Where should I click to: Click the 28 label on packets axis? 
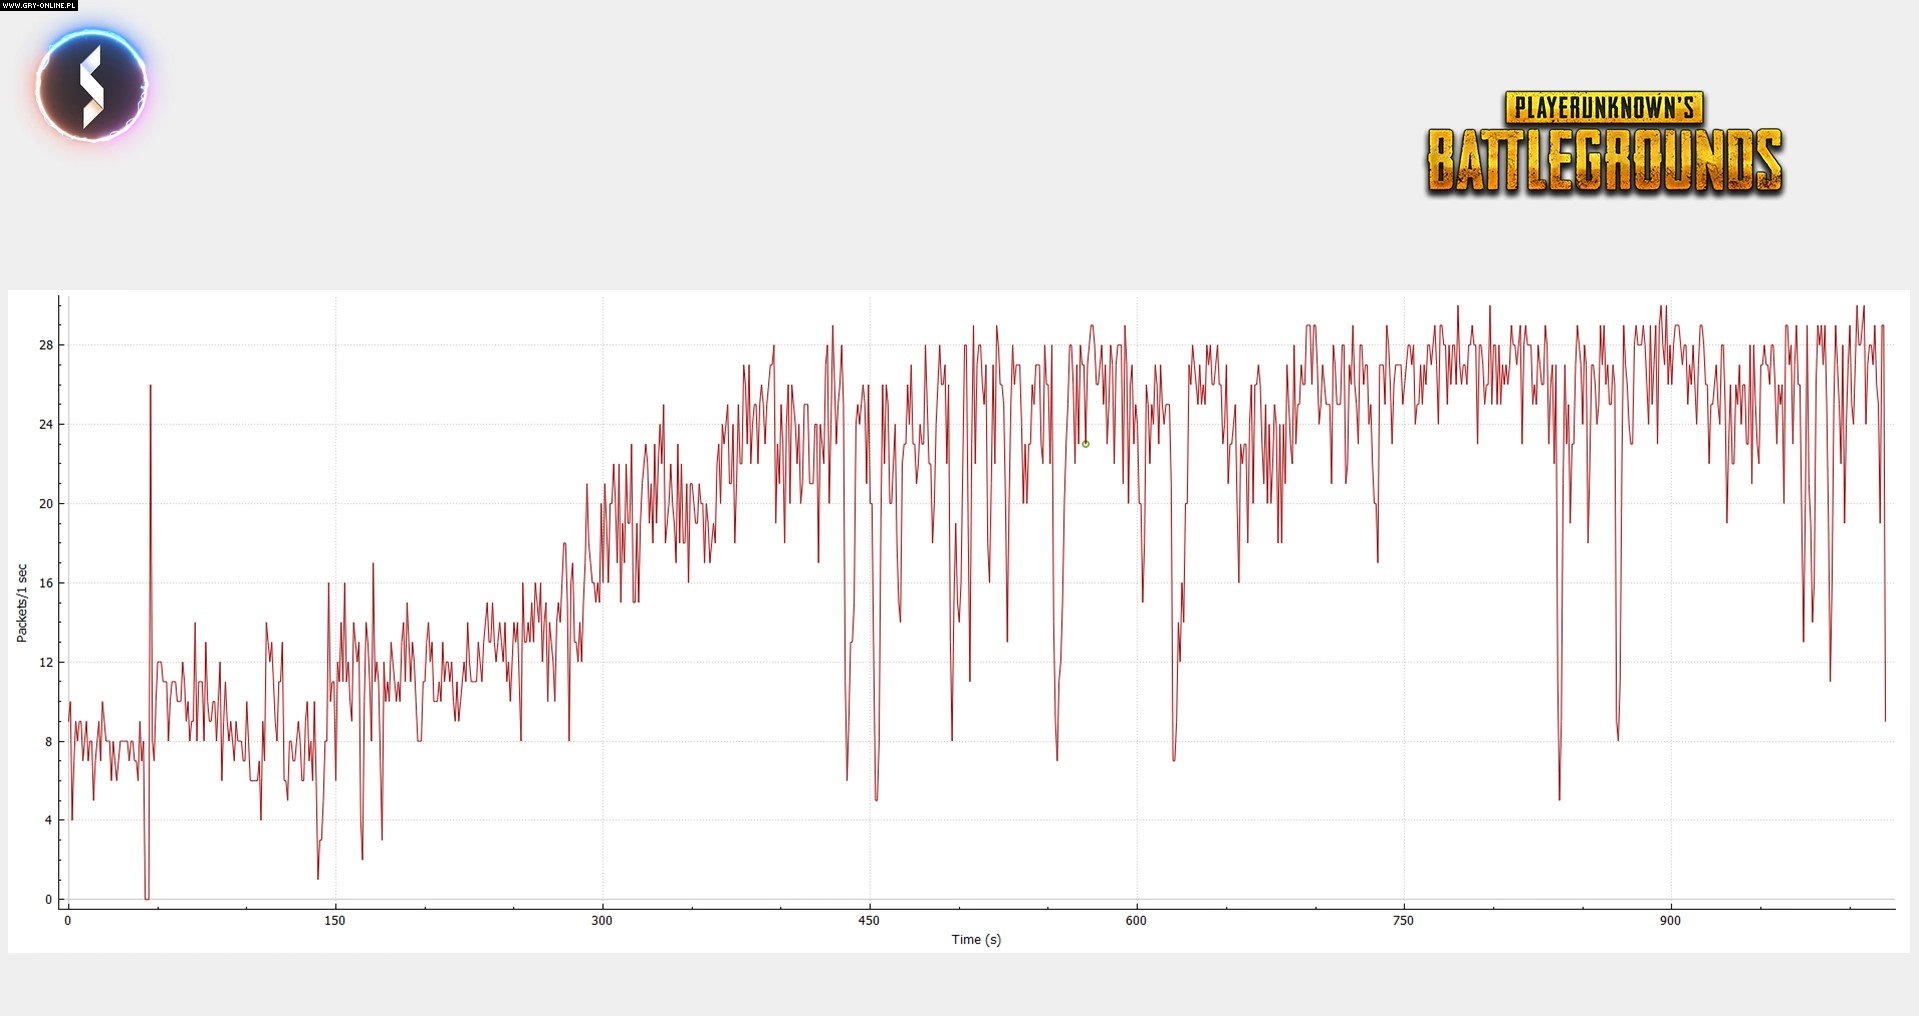[46, 345]
